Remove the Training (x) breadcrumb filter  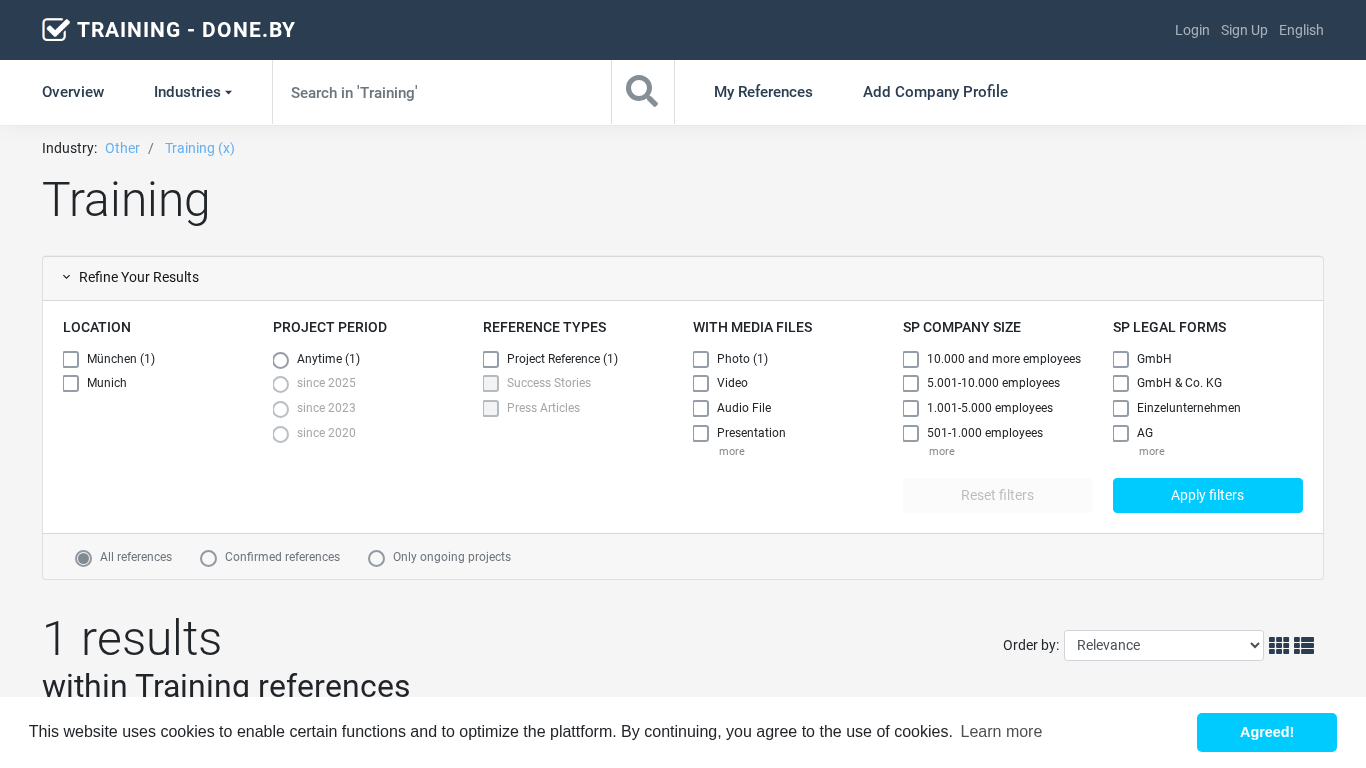click(x=200, y=148)
